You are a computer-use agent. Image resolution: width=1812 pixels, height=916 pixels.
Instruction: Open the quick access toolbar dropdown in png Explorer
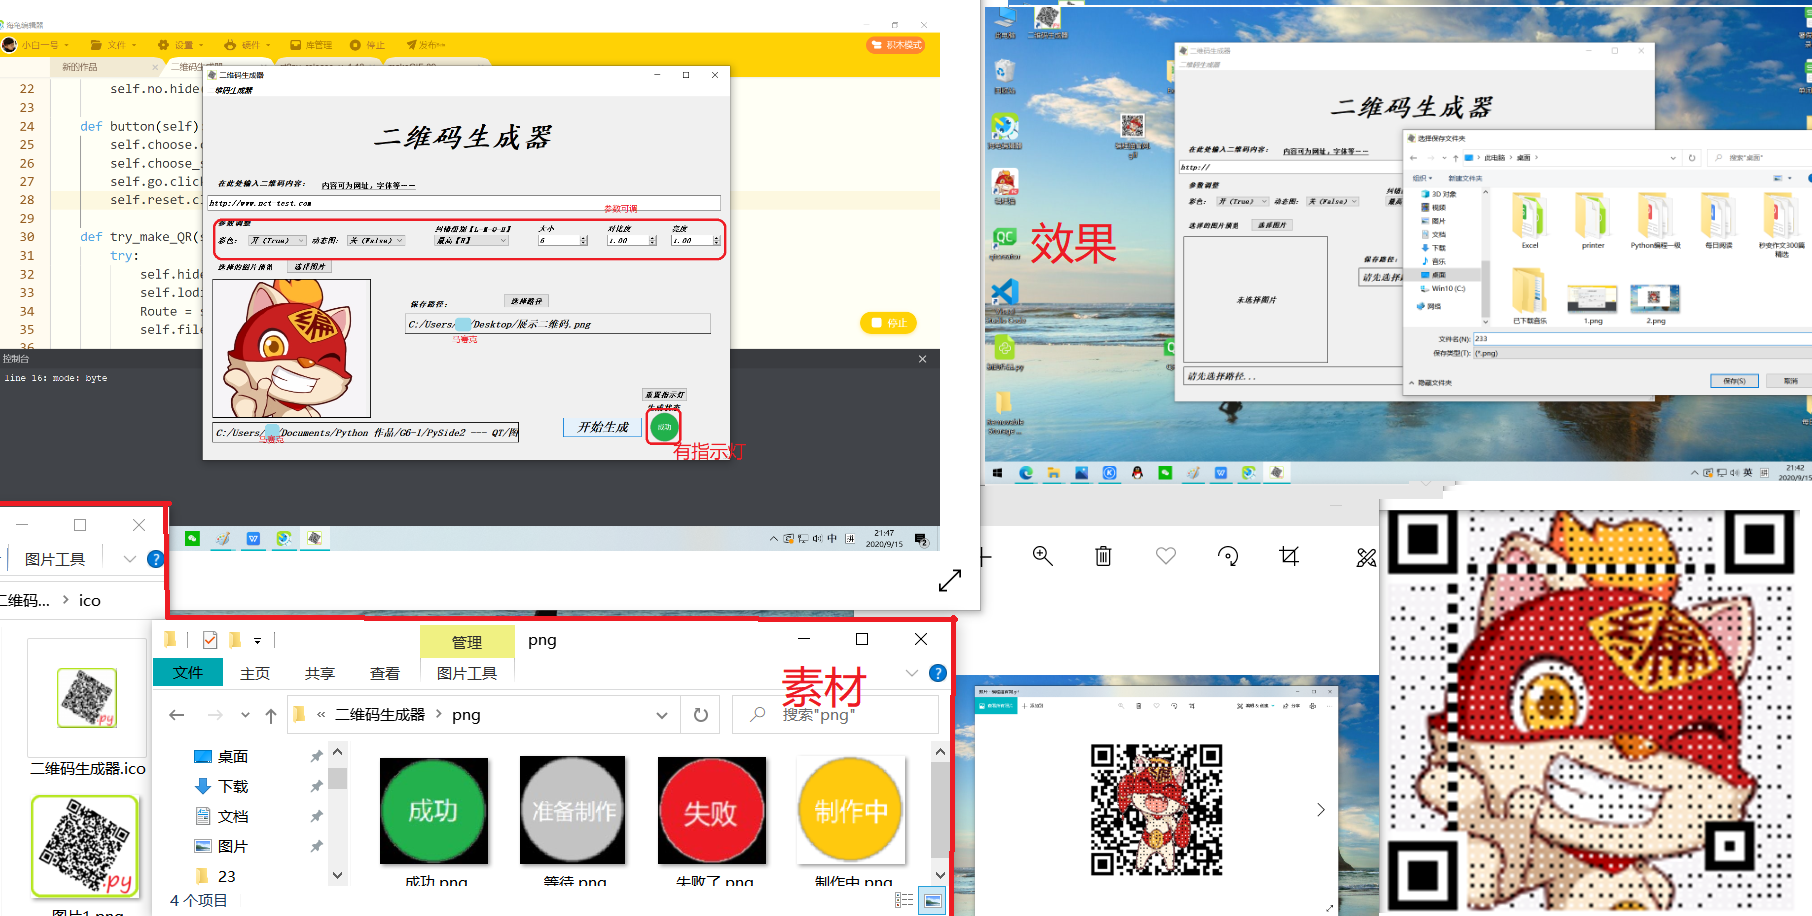(257, 640)
